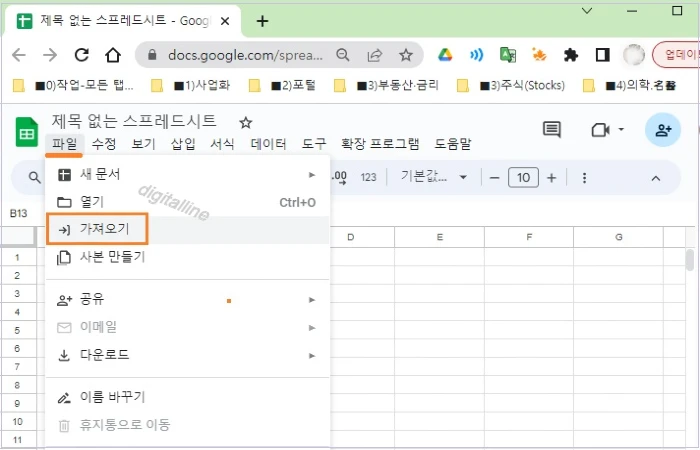The image size is (700, 450).
Task: Click the share page icon in address bar
Action: pos(374,55)
